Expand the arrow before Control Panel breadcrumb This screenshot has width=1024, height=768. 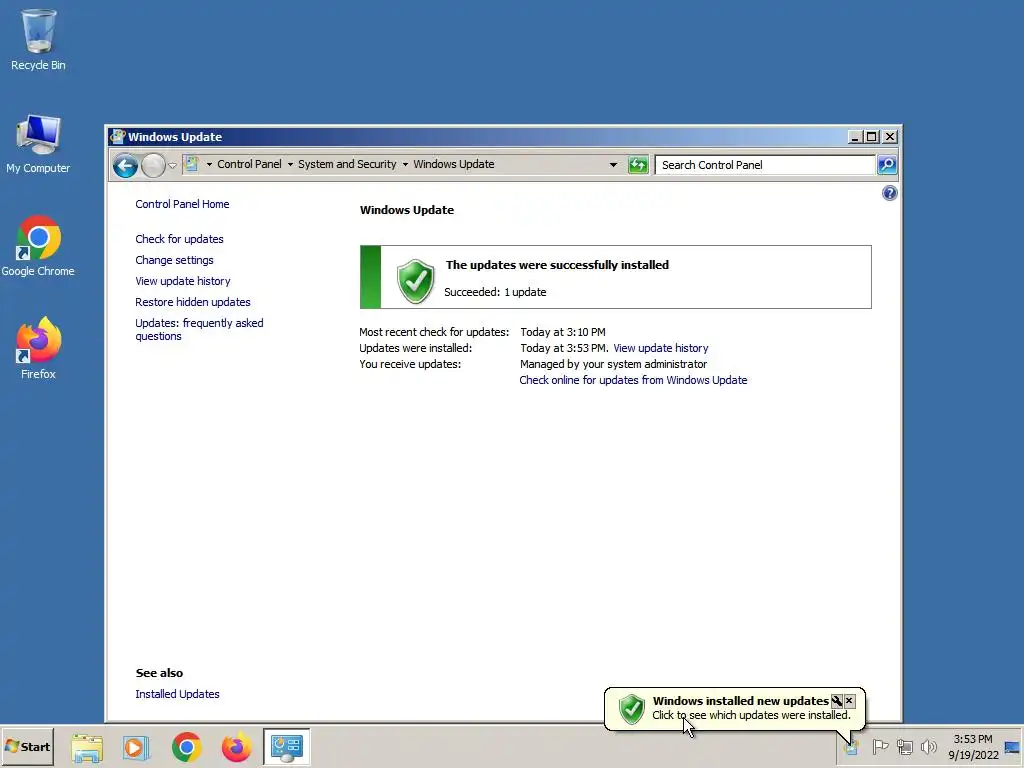(x=209, y=165)
